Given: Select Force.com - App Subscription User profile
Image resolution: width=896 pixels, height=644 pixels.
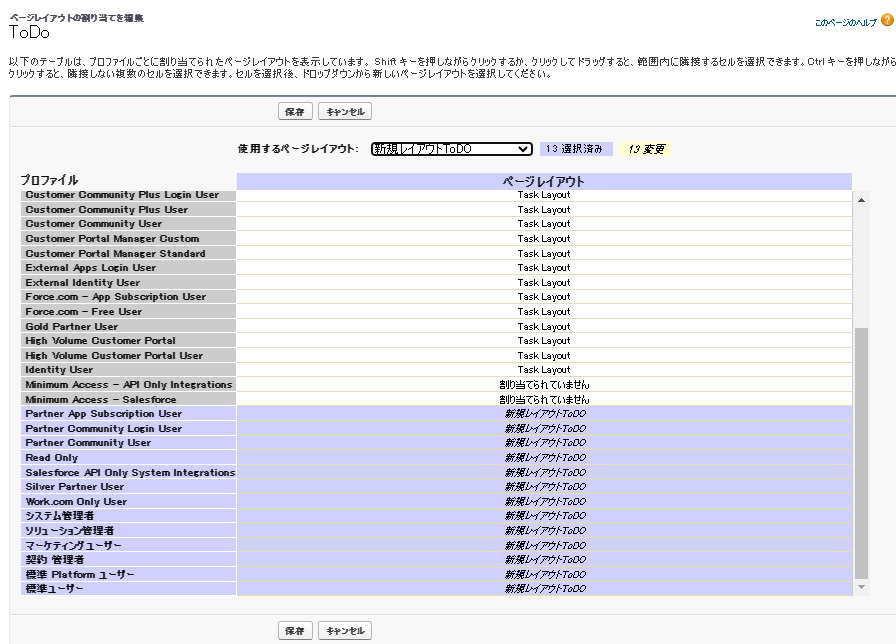Looking at the screenshot, I should pos(129,297).
